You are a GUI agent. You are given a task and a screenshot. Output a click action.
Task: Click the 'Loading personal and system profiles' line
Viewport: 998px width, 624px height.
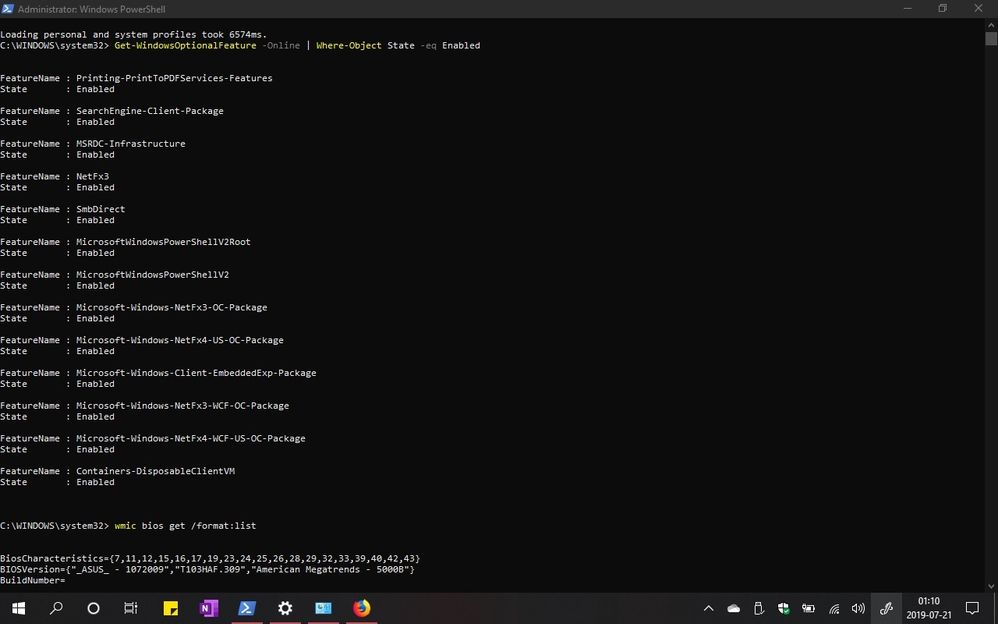[134, 34]
